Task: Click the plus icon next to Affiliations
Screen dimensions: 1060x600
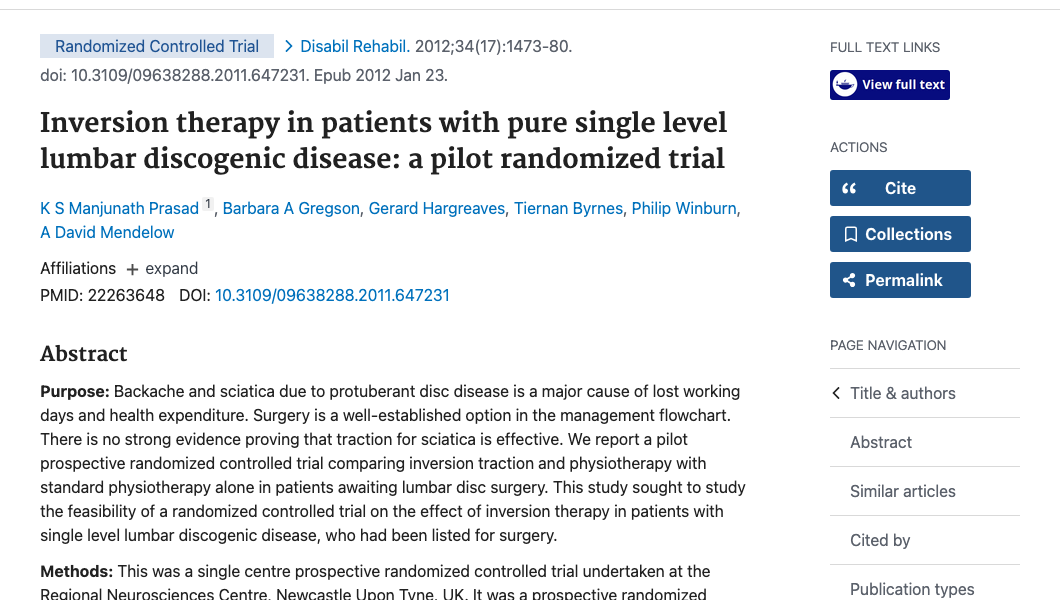Action: (x=132, y=268)
